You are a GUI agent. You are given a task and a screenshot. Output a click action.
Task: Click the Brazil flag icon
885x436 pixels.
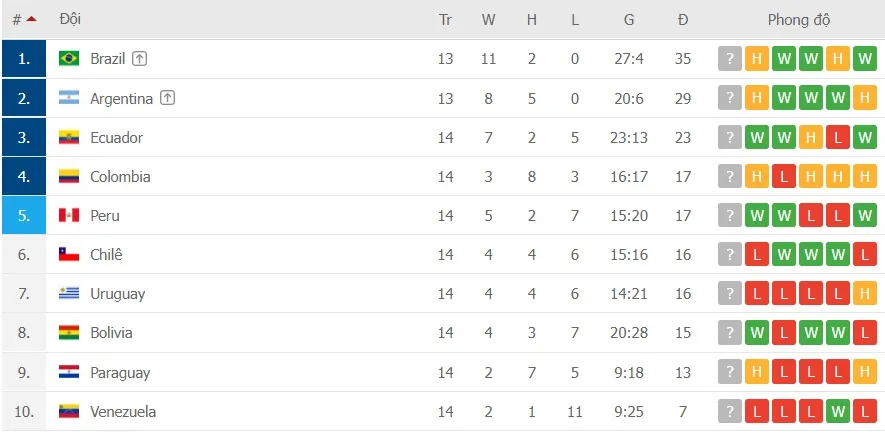coord(69,59)
